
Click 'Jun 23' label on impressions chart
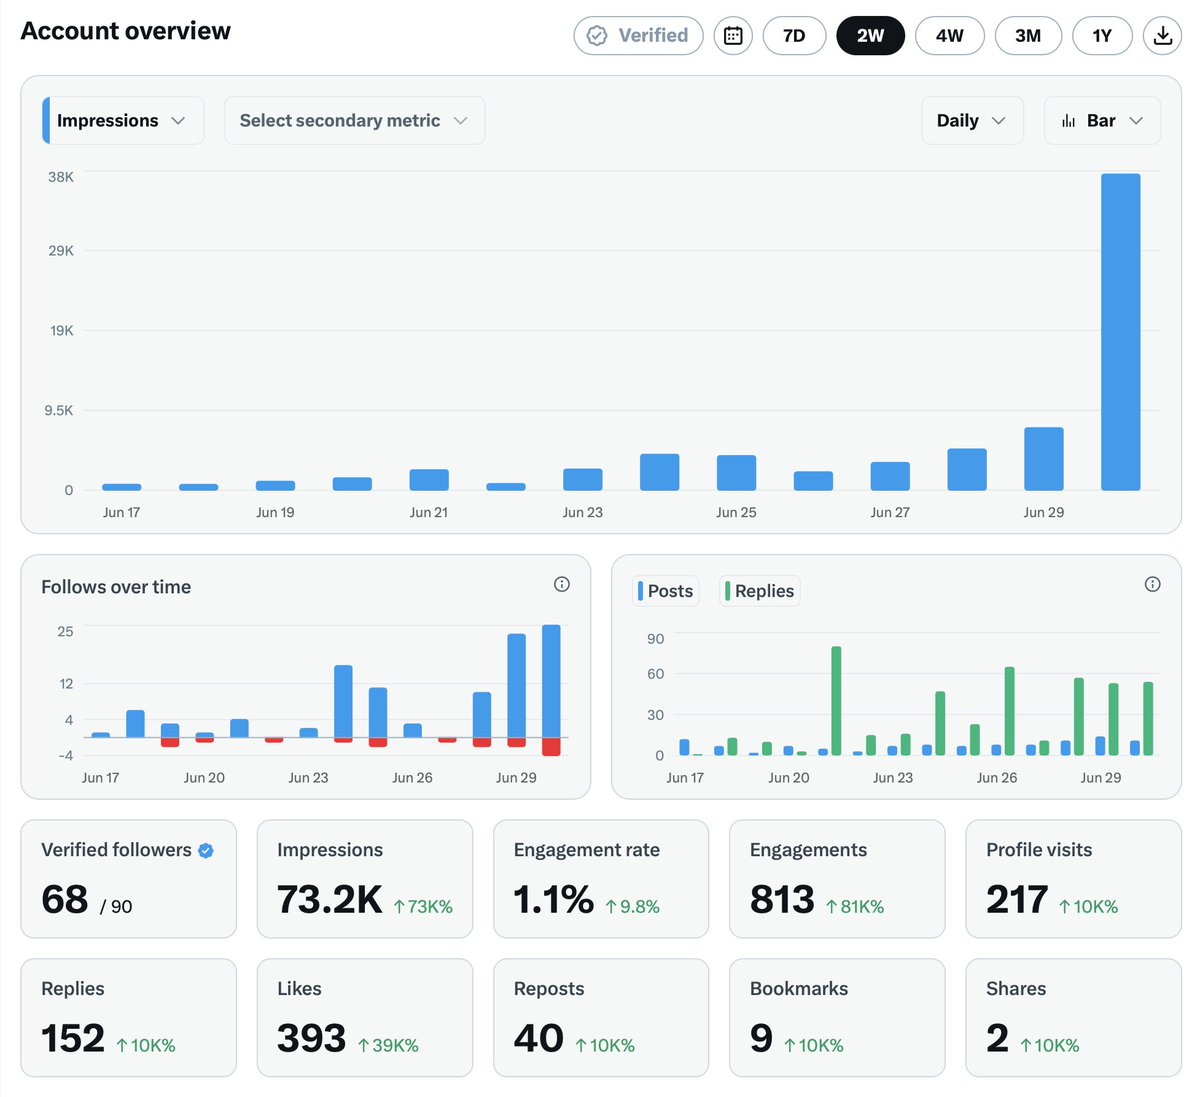582,512
